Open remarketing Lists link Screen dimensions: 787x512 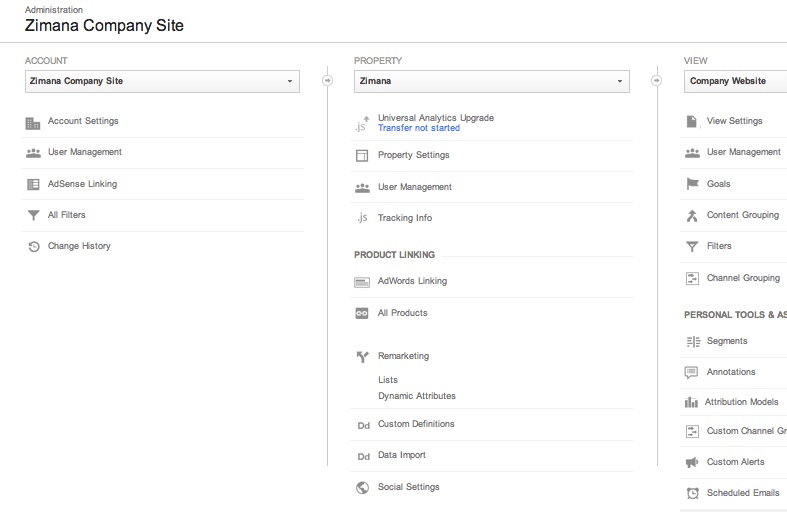[x=387, y=380]
